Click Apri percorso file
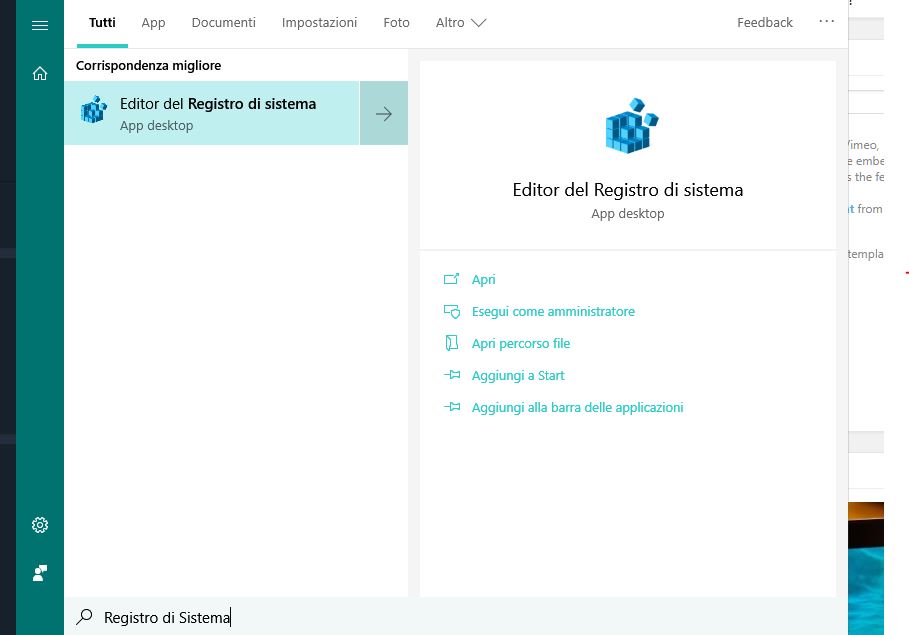Screen dimensions: 909x635 [x=520, y=344]
